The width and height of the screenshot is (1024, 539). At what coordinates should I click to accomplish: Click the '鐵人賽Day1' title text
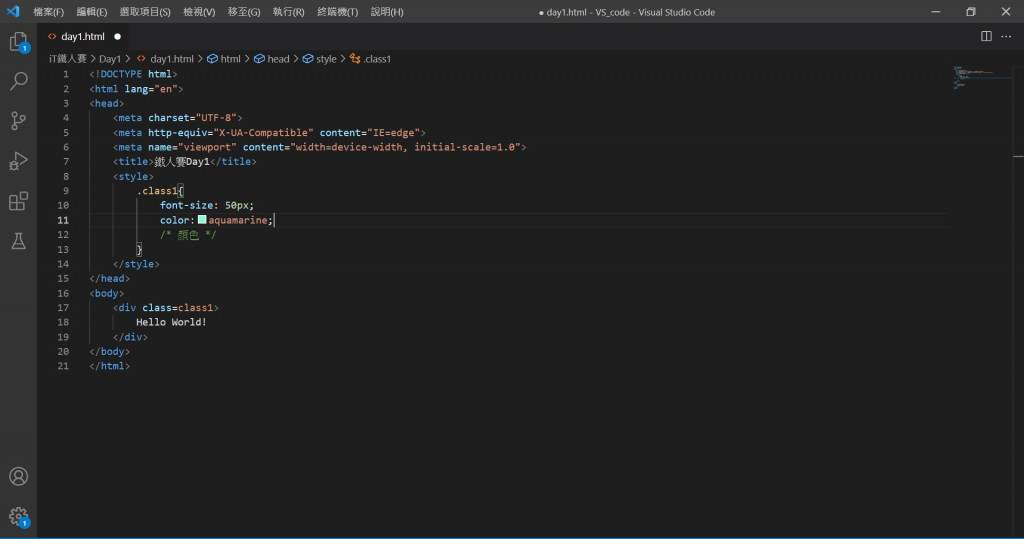coord(182,161)
